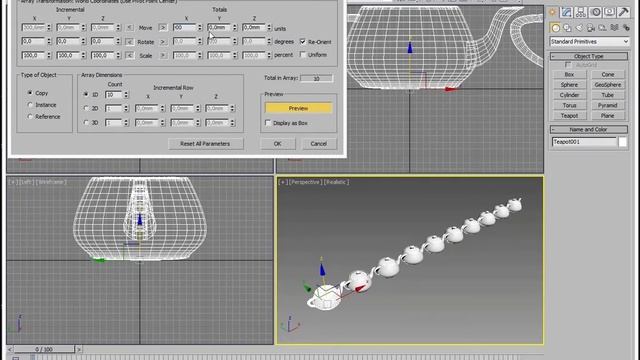Viewport: 640px width, 360px height.
Task: Click the Incremental Rotate X spinner
Action: click(x=49, y=42)
